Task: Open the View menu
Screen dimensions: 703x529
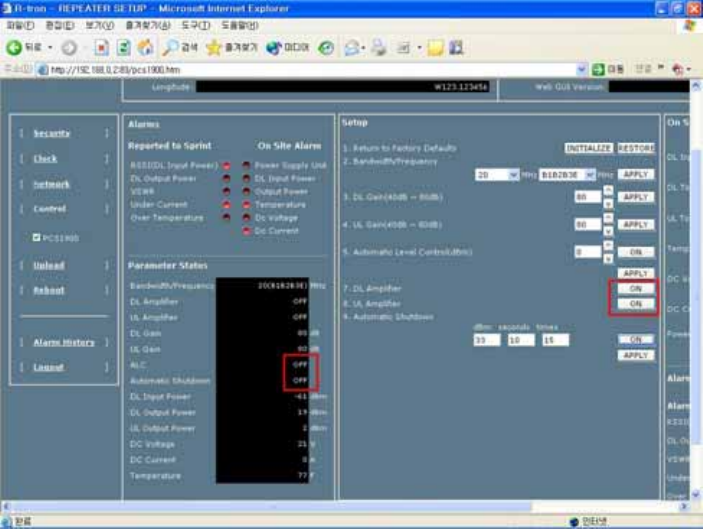Action: point(100,26)
